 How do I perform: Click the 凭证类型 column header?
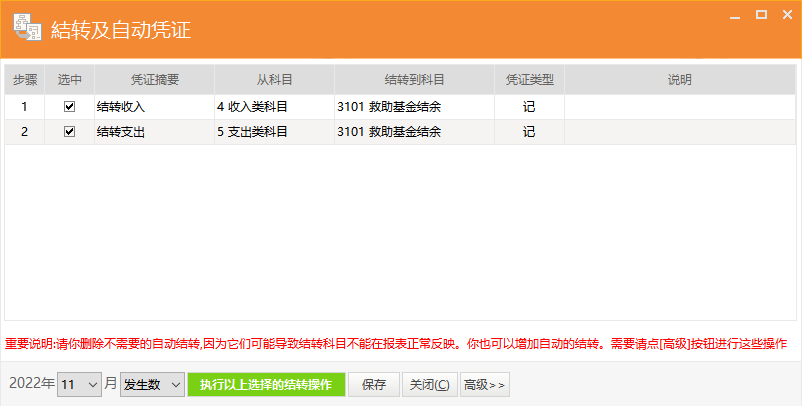529,80
